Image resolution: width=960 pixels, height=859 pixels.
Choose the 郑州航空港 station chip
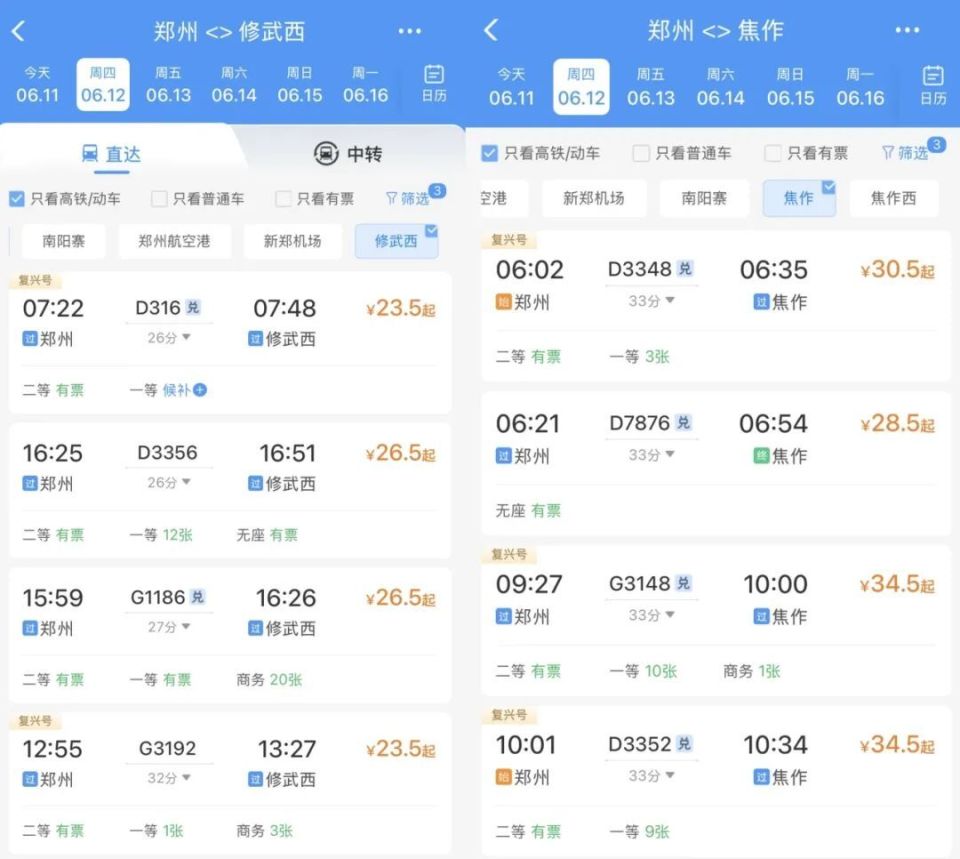pos(174,241)
